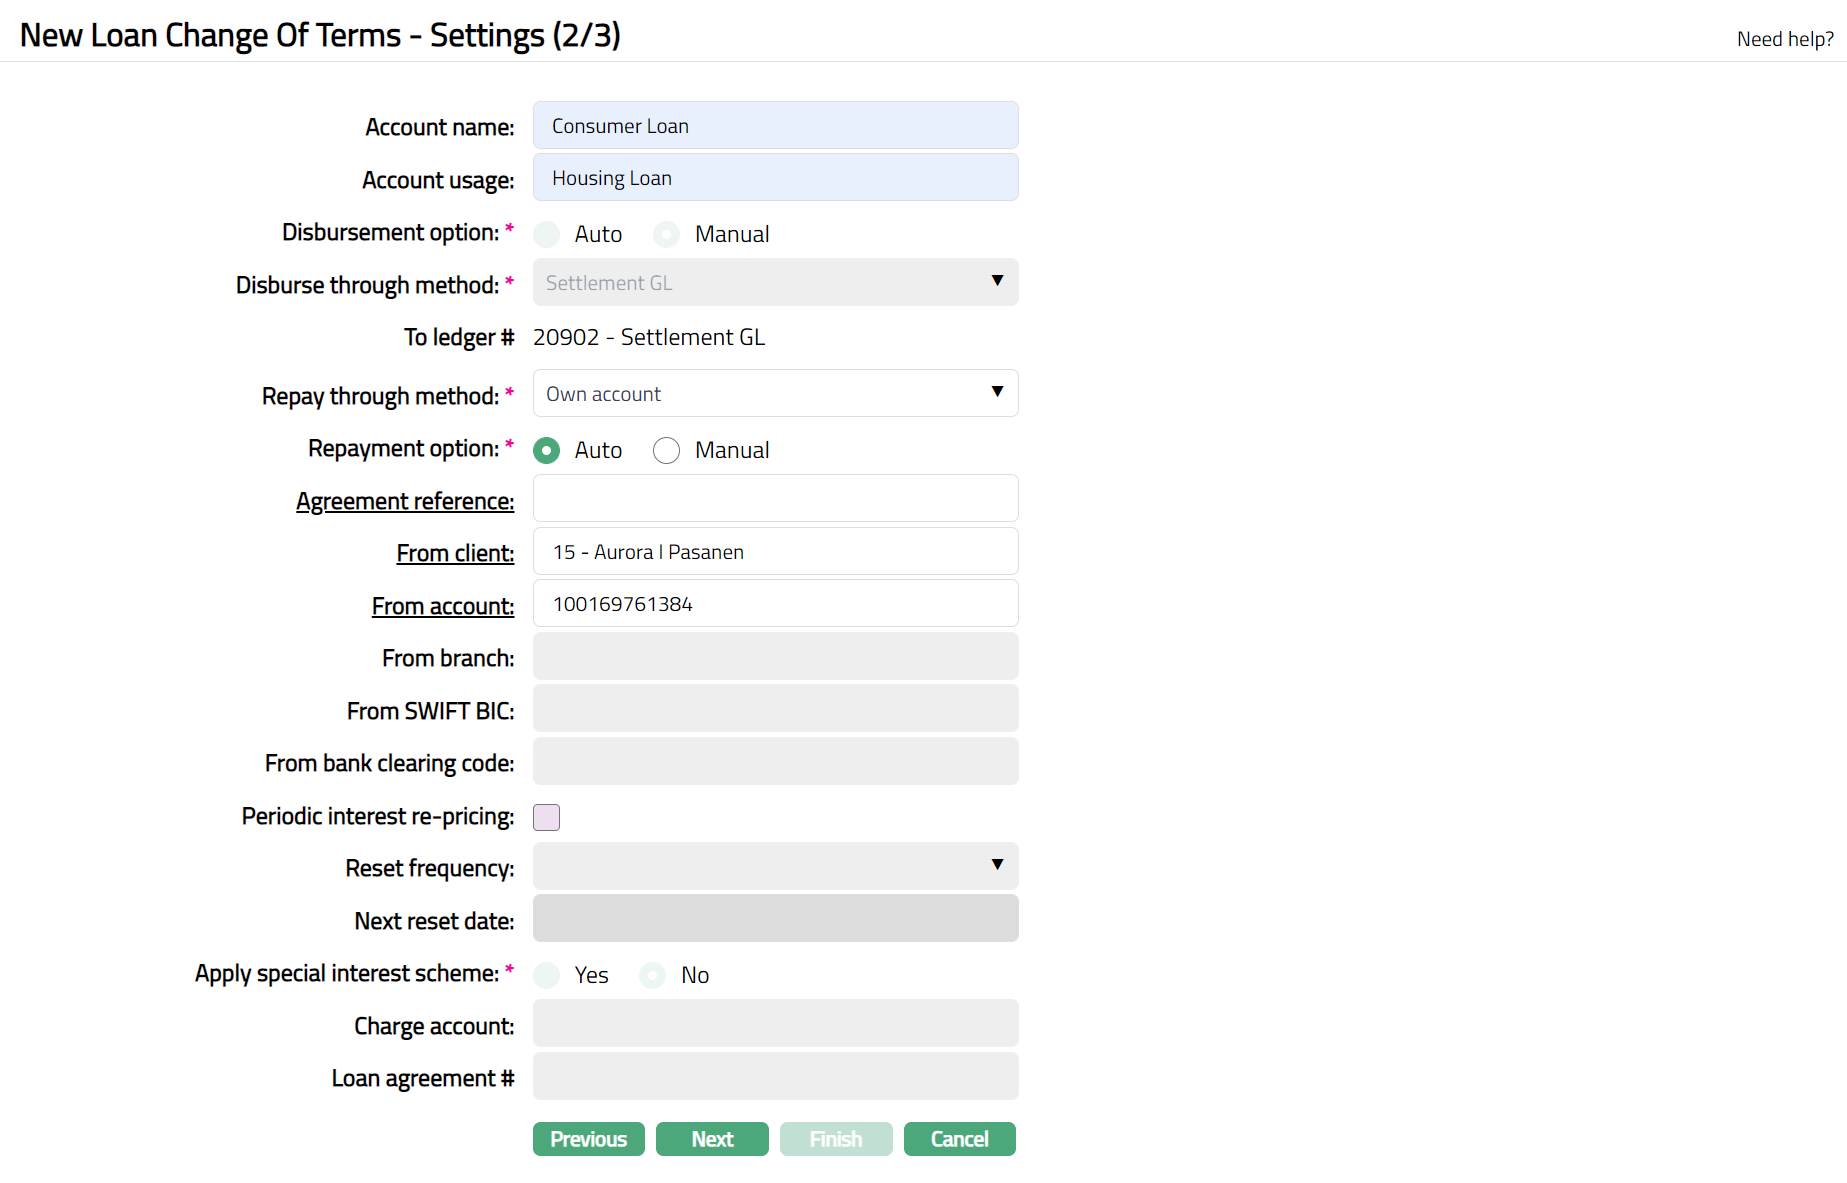Open the Disburse through method dropdown
The height and width of the screenshot is (1183, 1847).
click(x=775, y=283)
